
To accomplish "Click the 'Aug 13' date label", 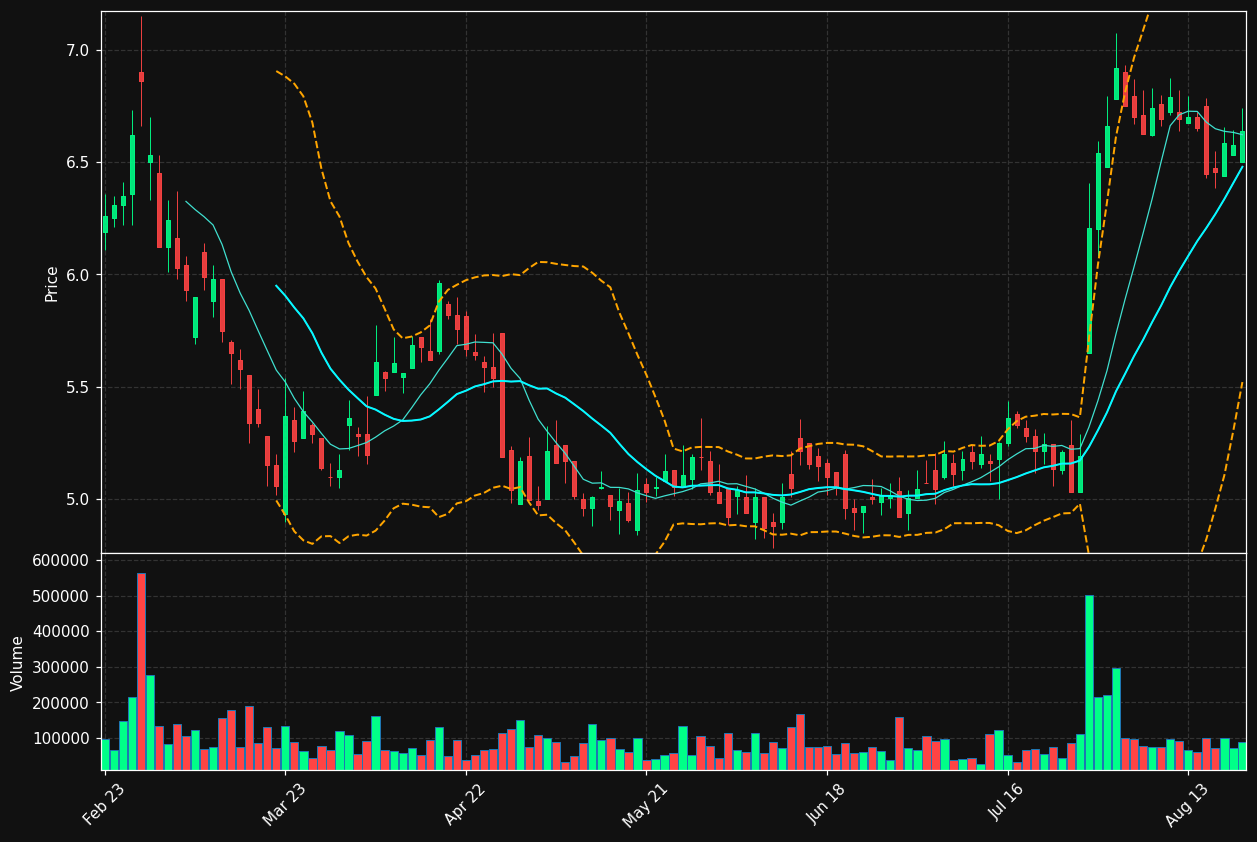I will point(1188,803).
